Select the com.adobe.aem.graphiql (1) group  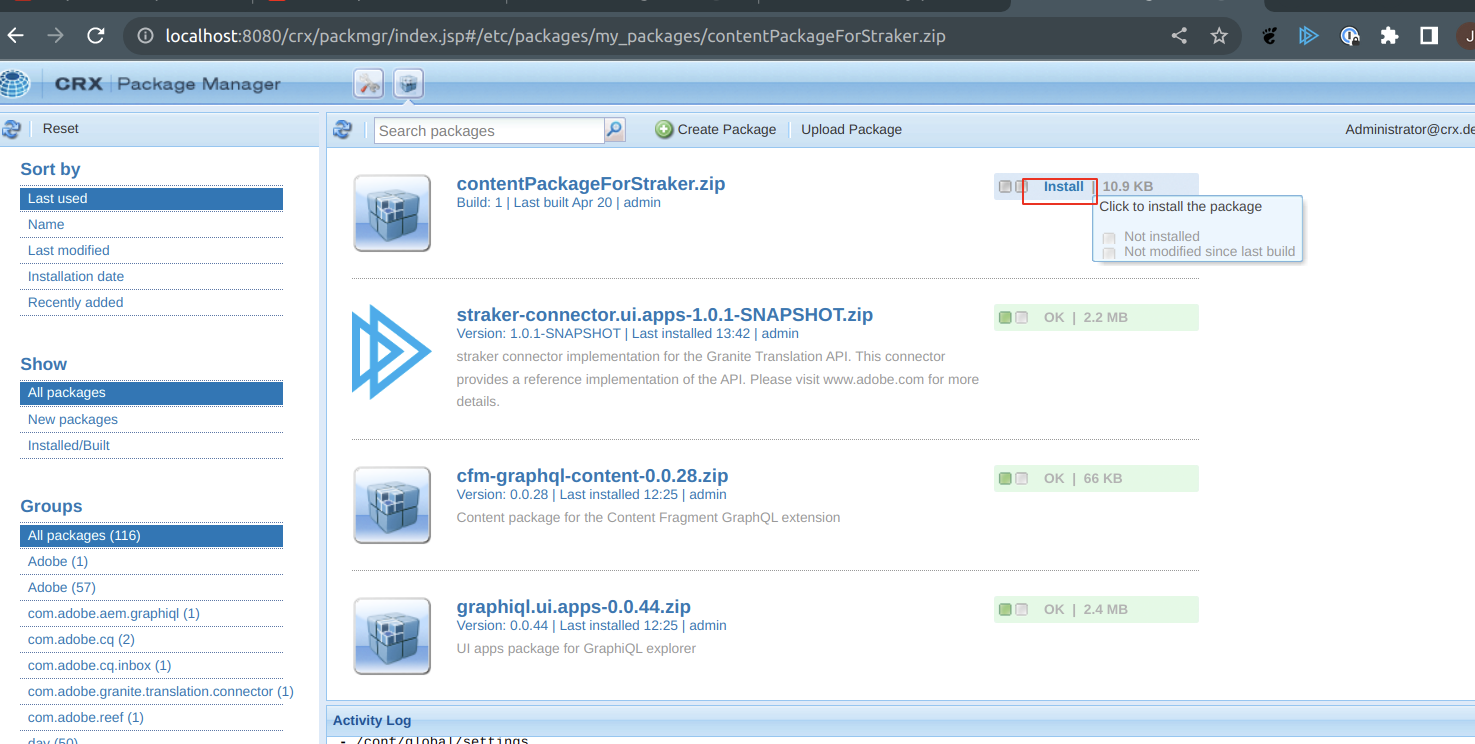coord(151,613)
